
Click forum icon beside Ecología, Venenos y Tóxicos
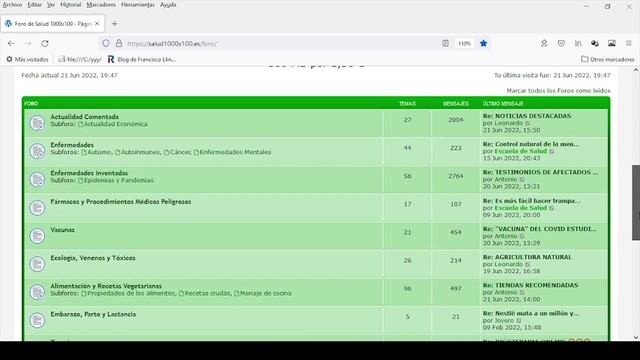37,264
